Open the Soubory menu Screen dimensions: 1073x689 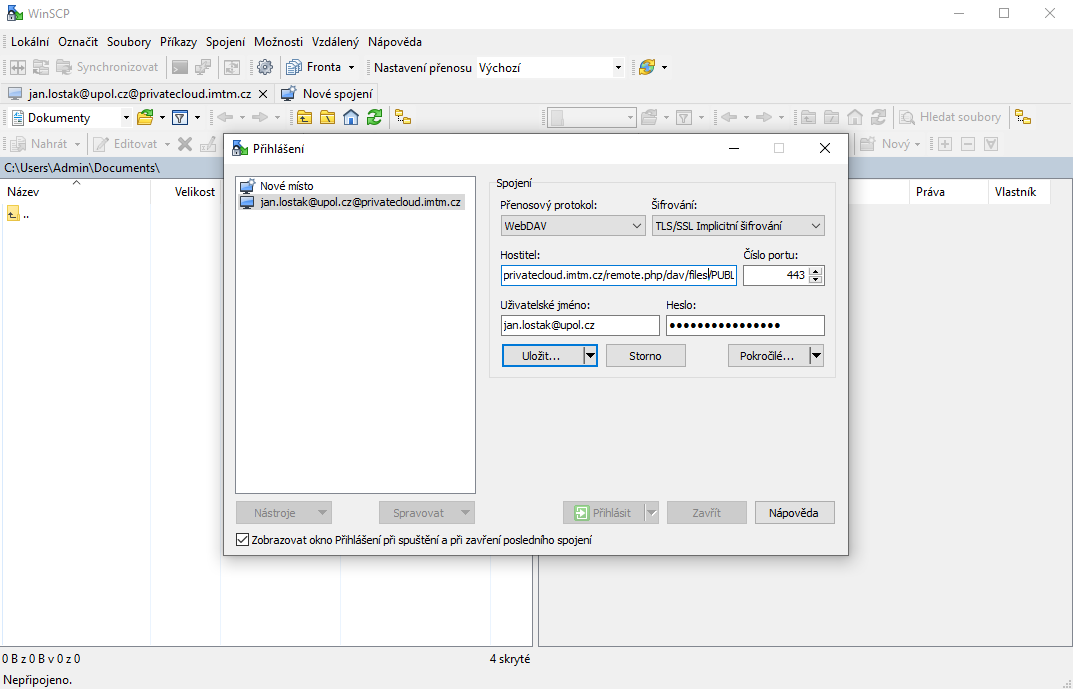(129, 42)
